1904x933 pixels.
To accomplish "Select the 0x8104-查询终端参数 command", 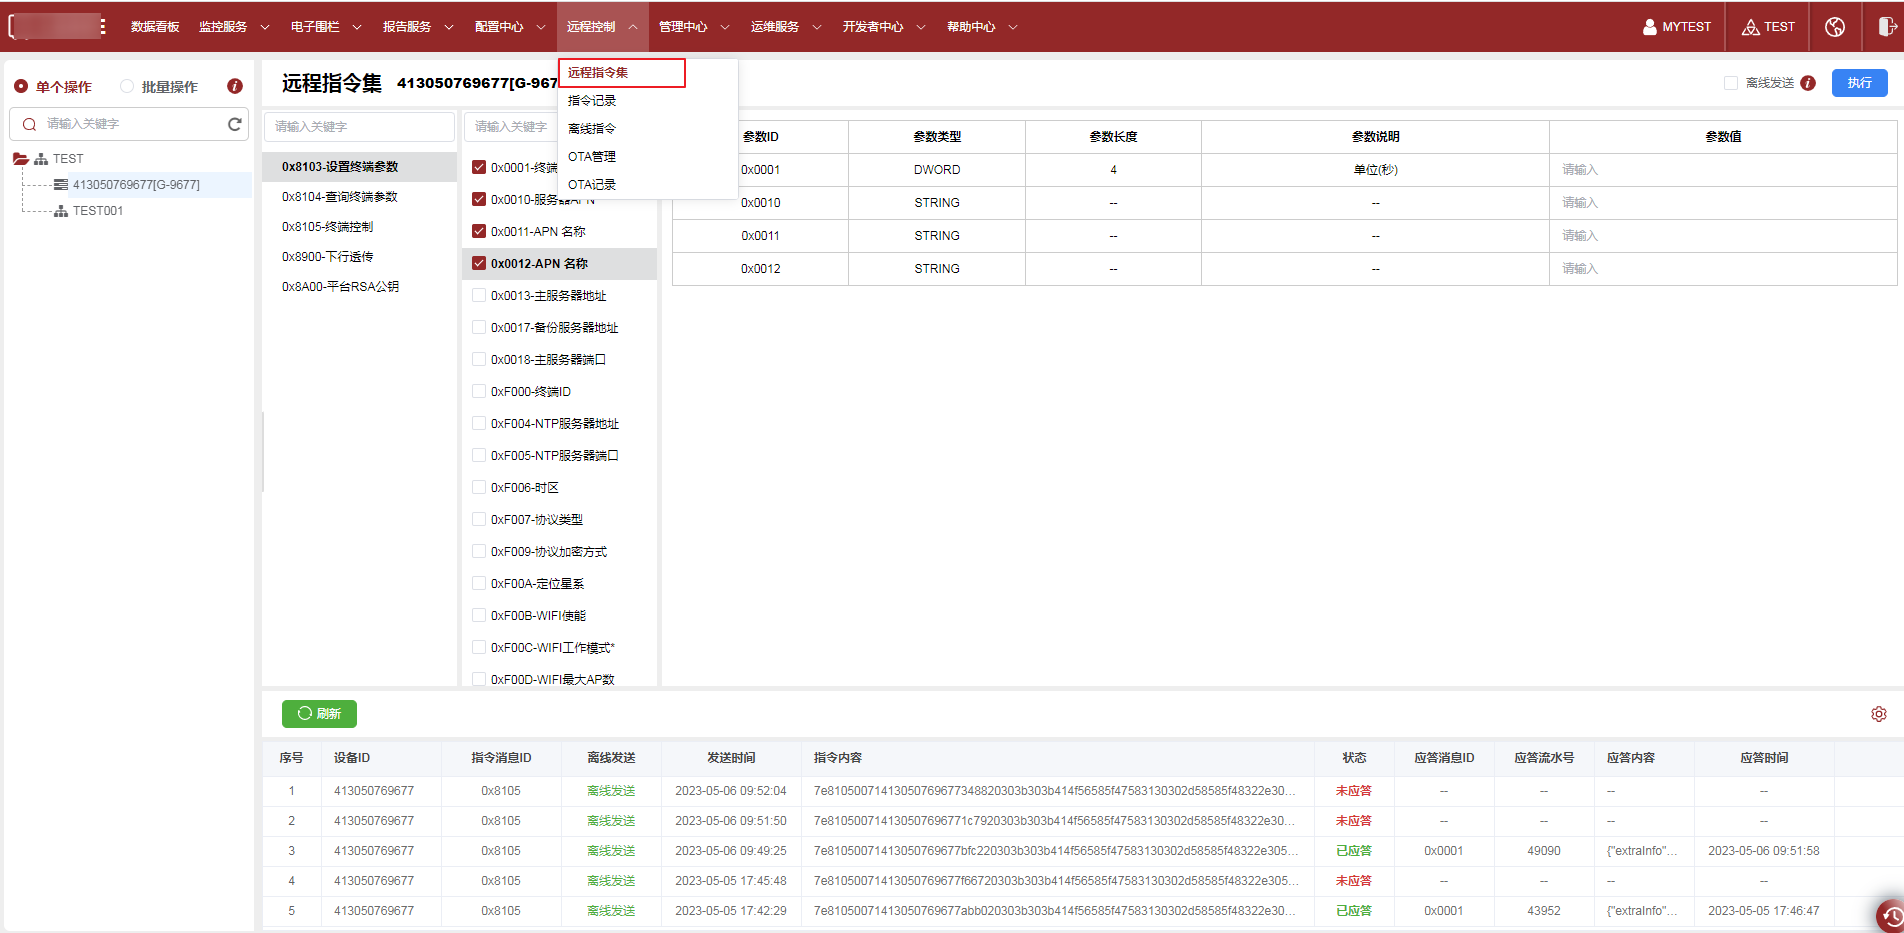I will pos(340,197).
